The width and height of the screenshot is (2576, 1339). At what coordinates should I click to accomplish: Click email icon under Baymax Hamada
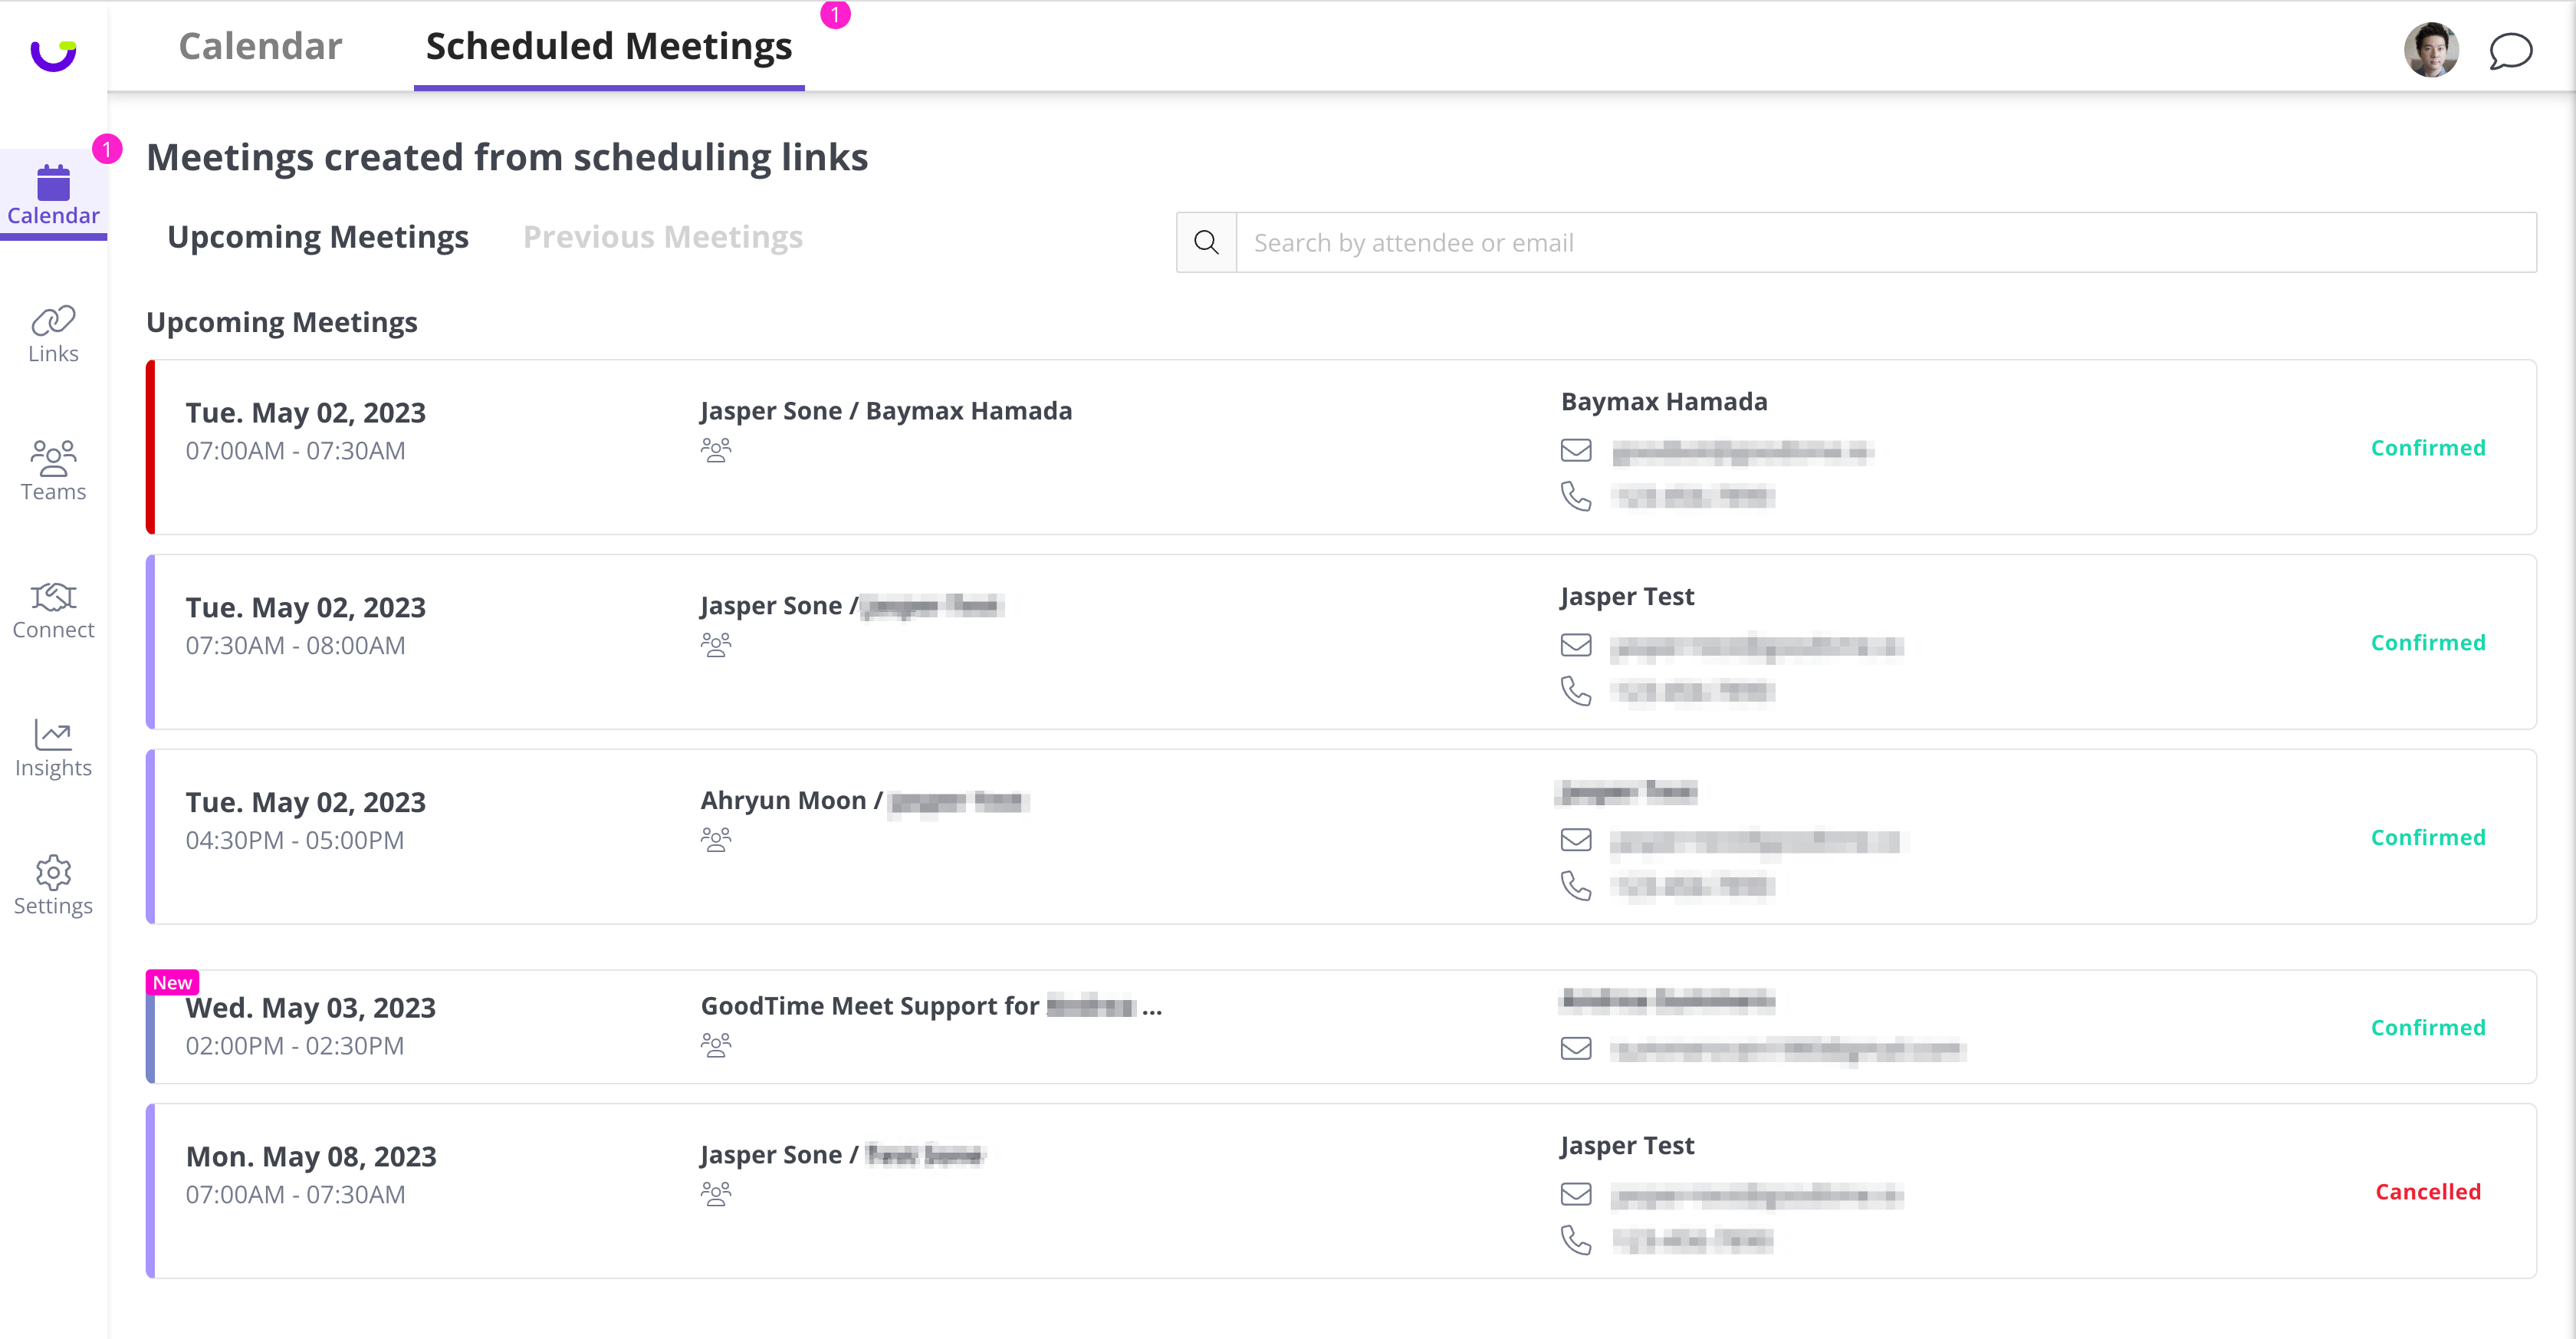1576,451
